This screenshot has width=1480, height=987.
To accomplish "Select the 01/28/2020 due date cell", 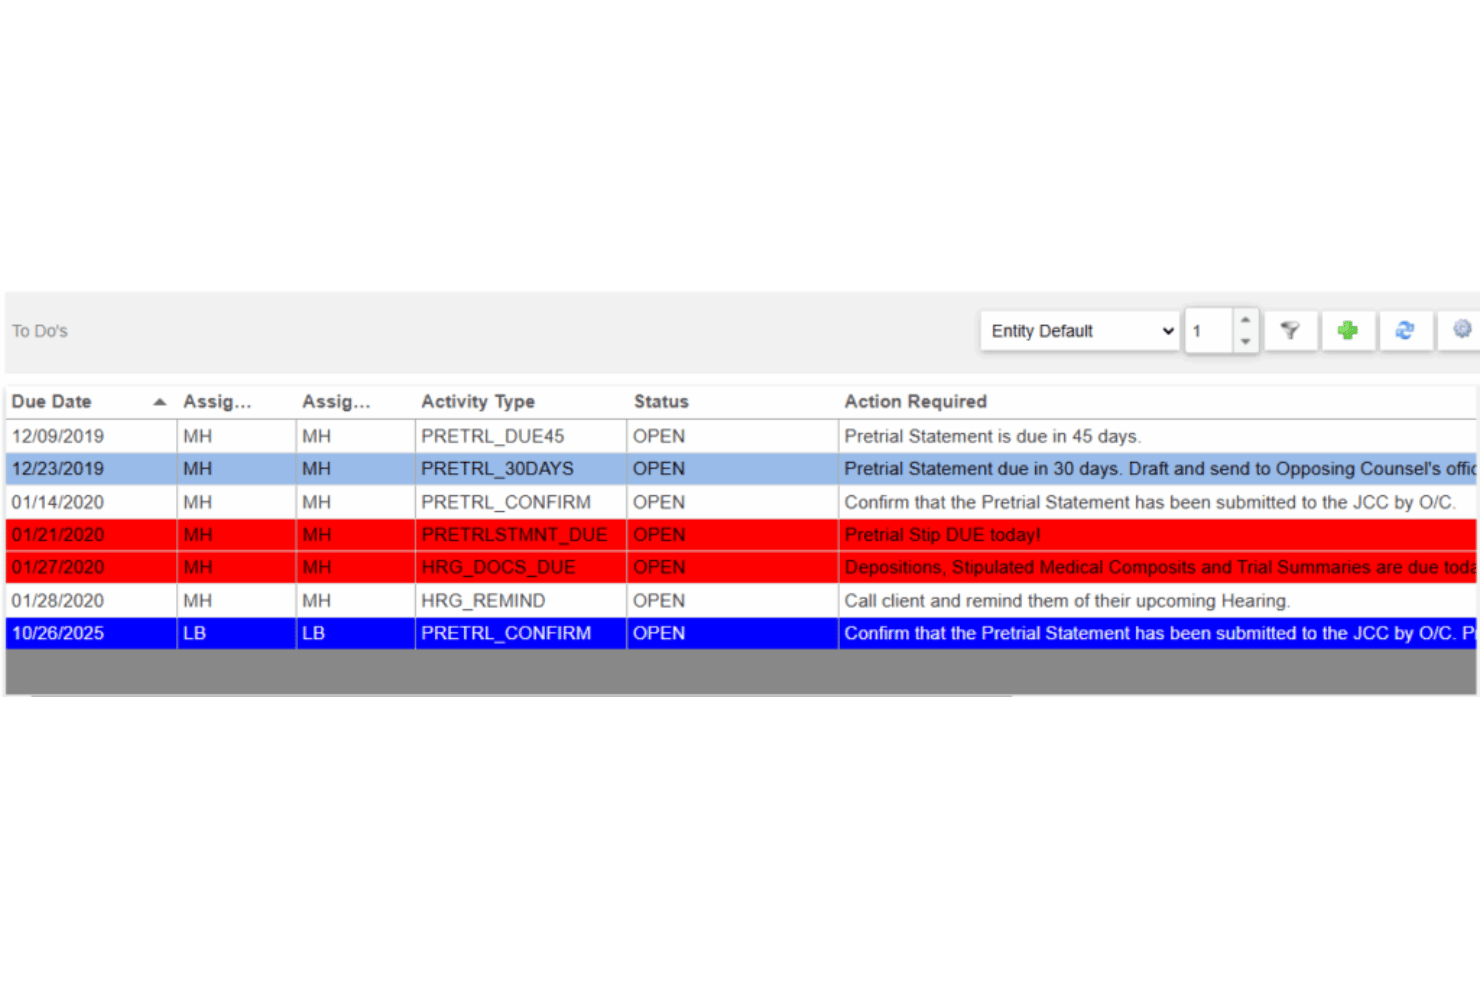I will pos(91,600).
